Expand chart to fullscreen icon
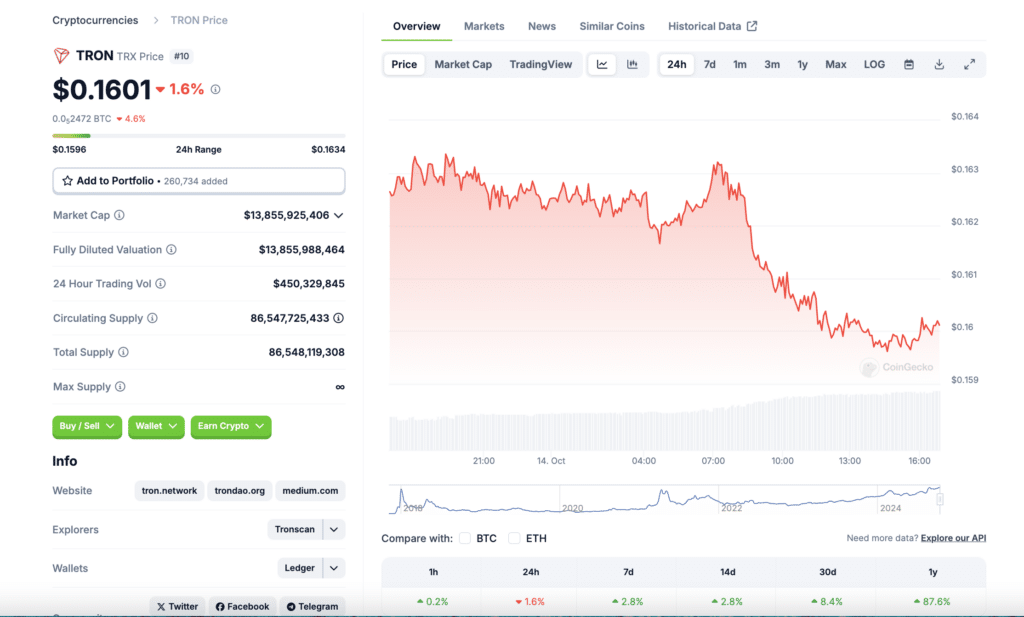This screenshot has height=617, width=1024. 970,64
